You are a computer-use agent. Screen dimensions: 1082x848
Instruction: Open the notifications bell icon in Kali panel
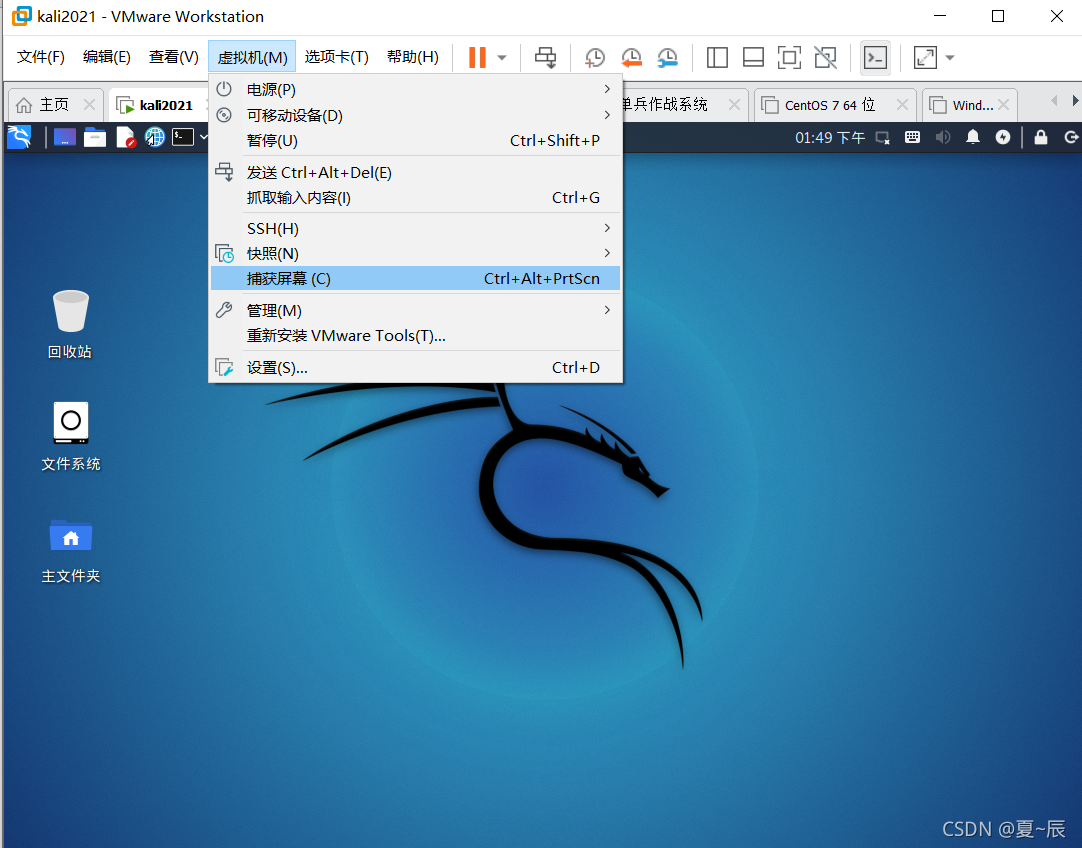tap(973, 137)
